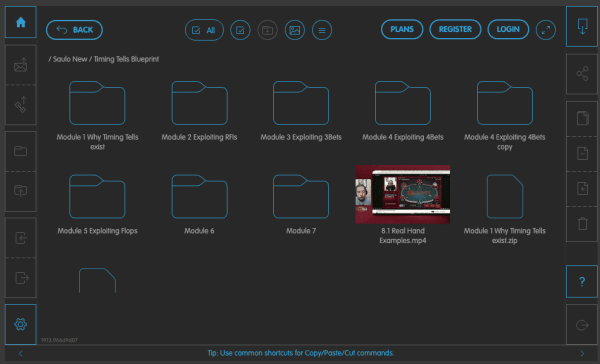Go back with the BACK button
Screen dimensions: 600x364
[74, 30]
